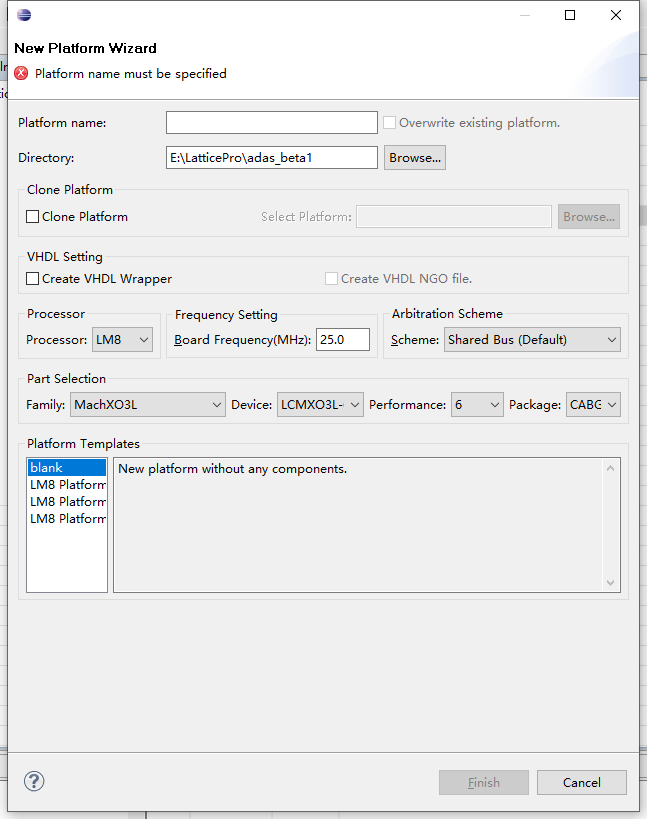Expand the Performance dropdown
This screenshot has width=647, height=819.
477,405
